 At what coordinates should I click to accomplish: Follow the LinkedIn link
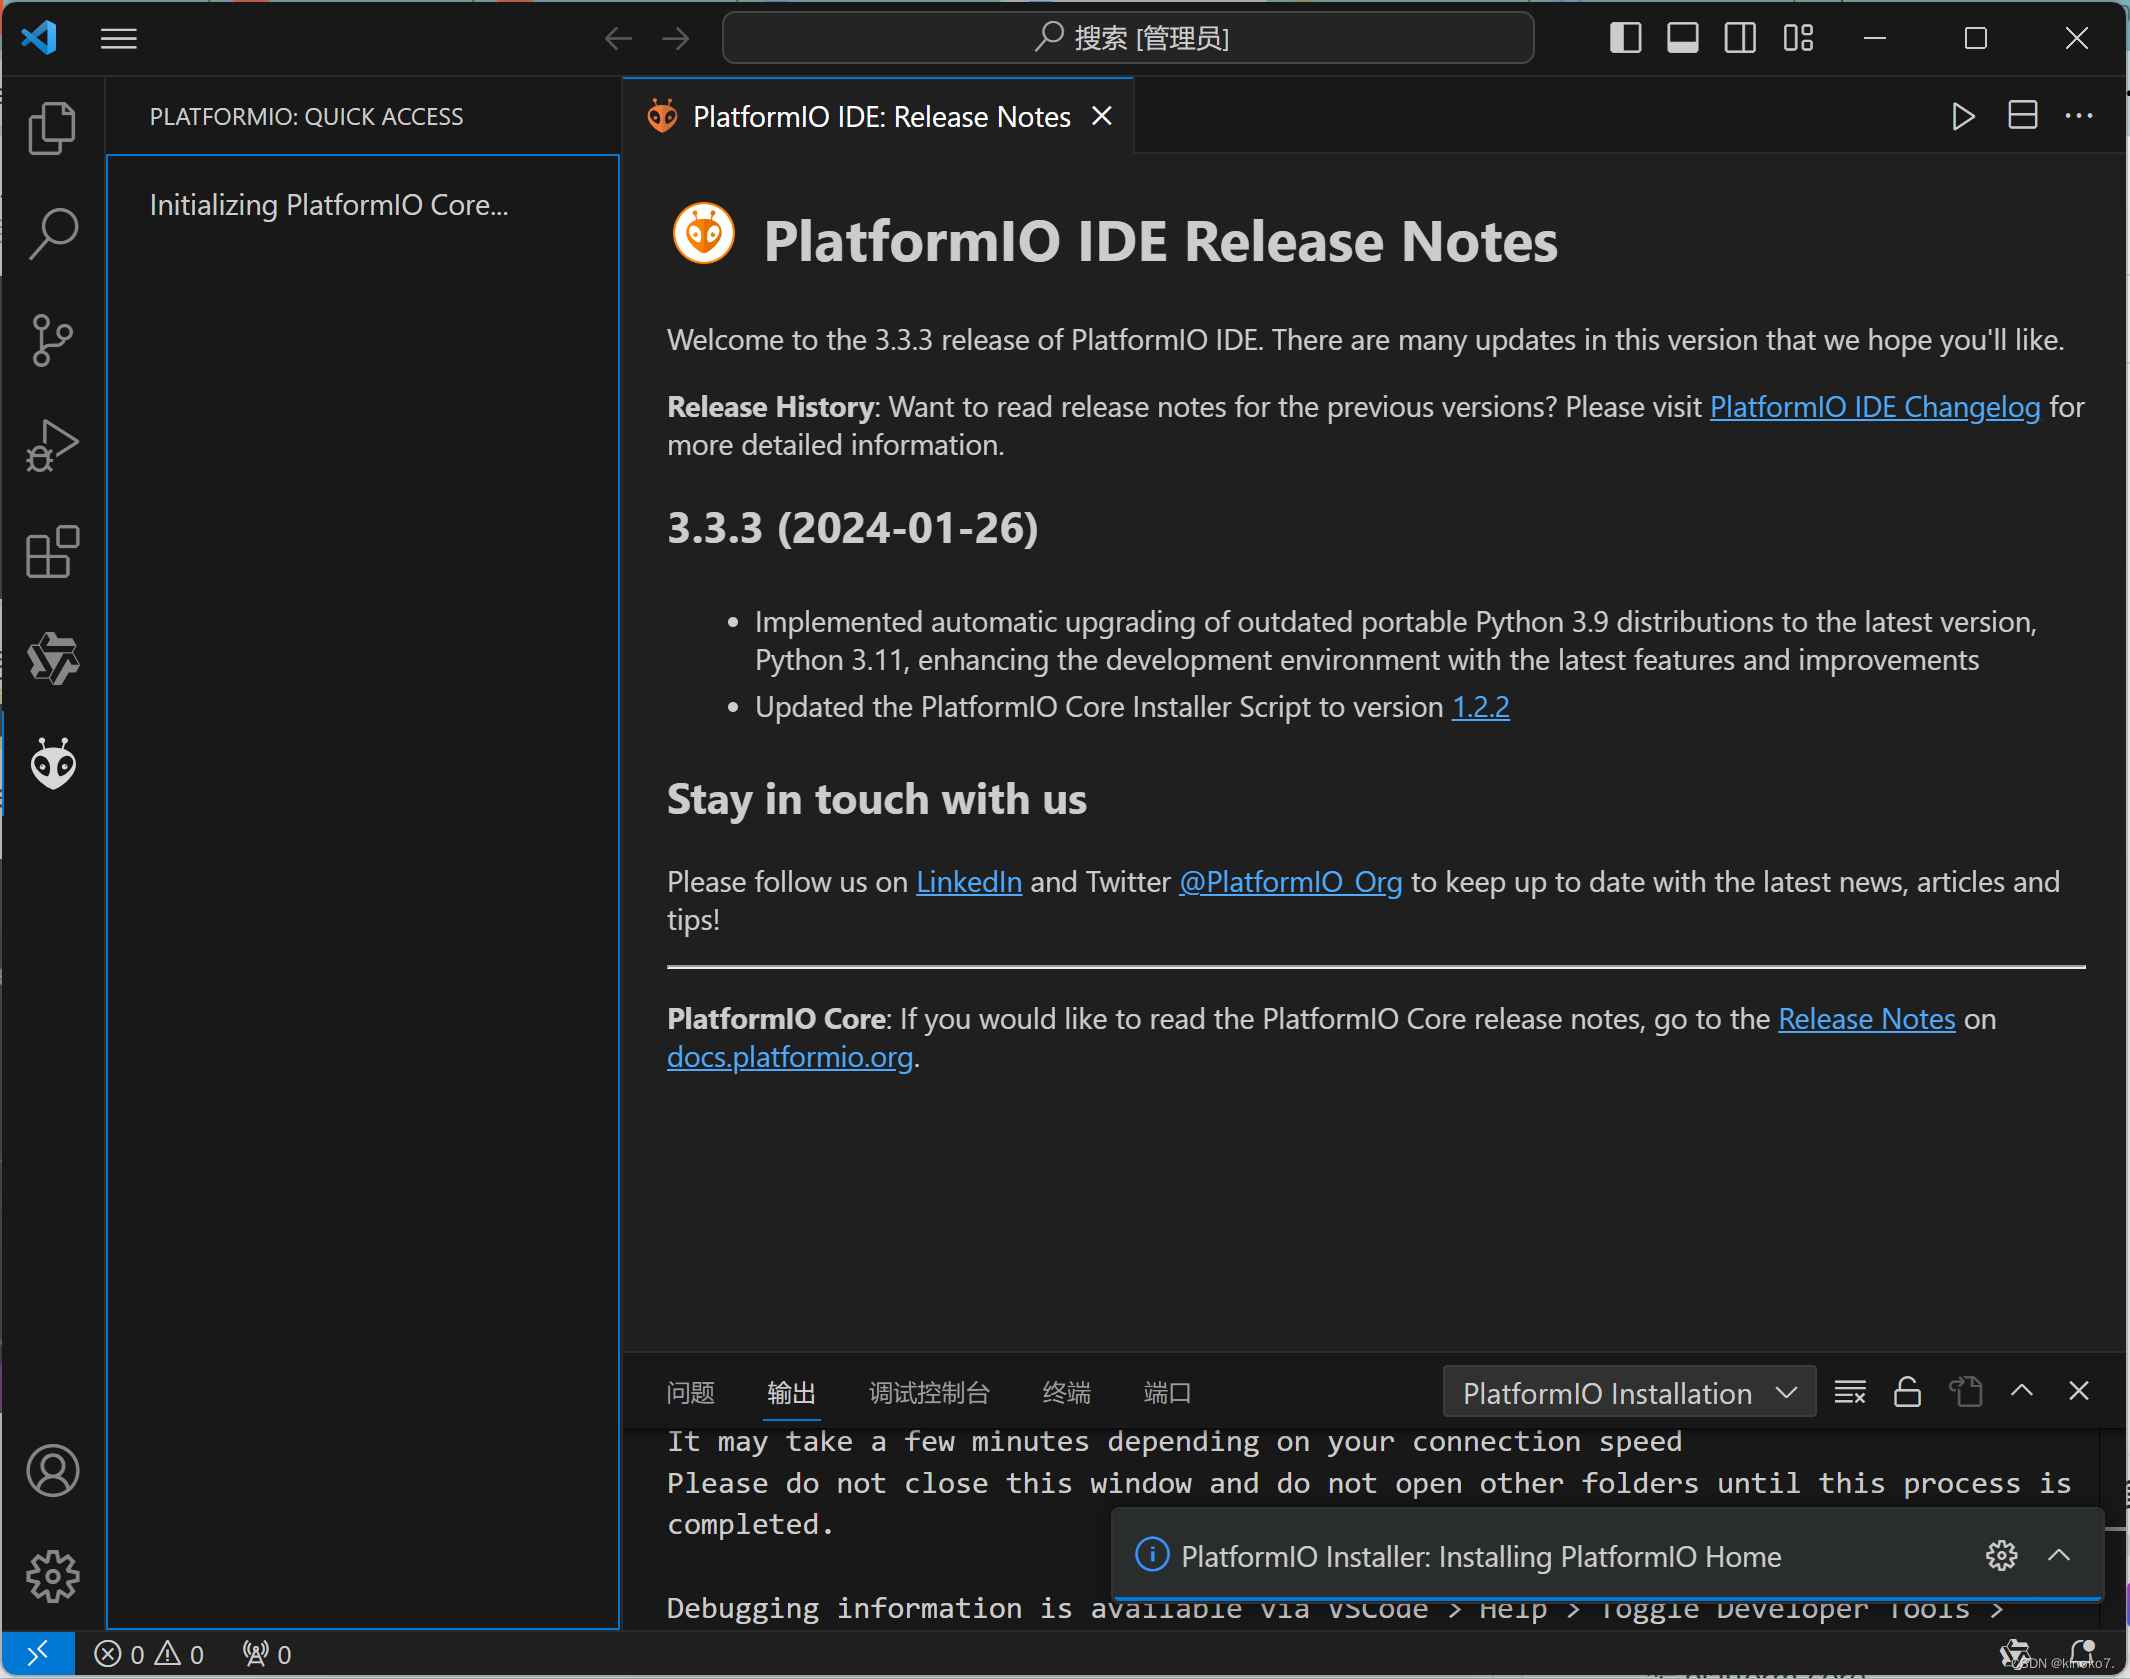969,882
